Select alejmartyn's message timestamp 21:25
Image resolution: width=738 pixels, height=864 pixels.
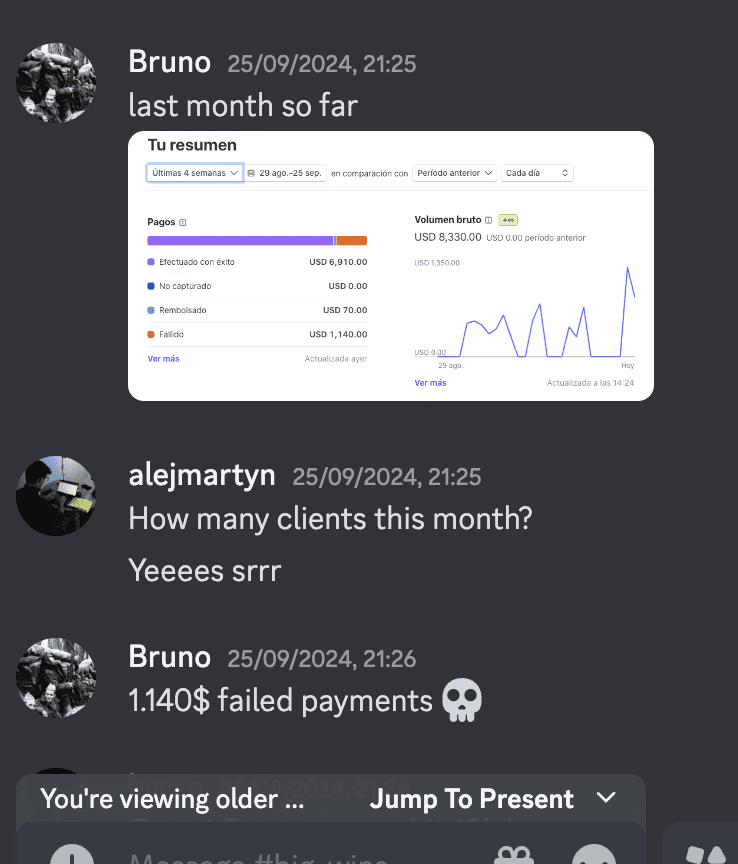386,477
